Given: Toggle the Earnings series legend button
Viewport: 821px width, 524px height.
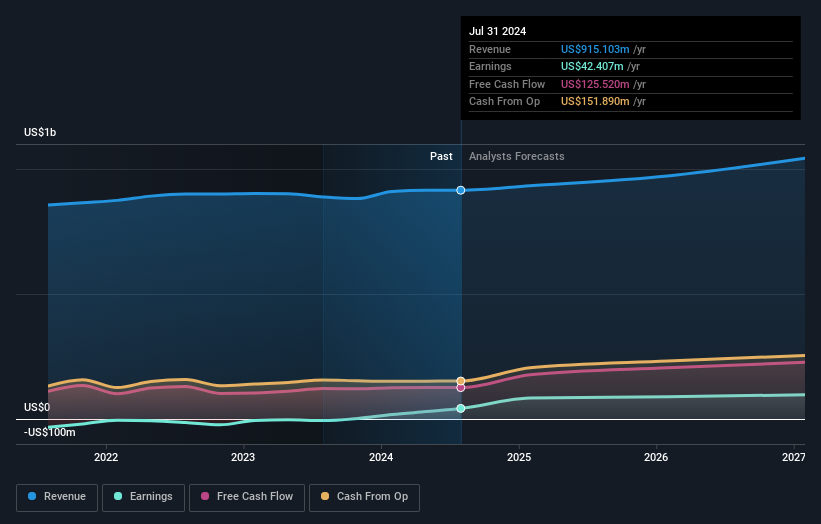Looking at the screenshot, I should pyautogui.click(x=143, y=497).
